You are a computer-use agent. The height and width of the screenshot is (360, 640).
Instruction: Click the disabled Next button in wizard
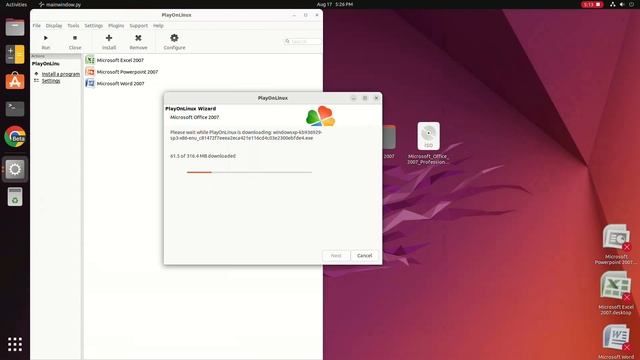(336, 256)
